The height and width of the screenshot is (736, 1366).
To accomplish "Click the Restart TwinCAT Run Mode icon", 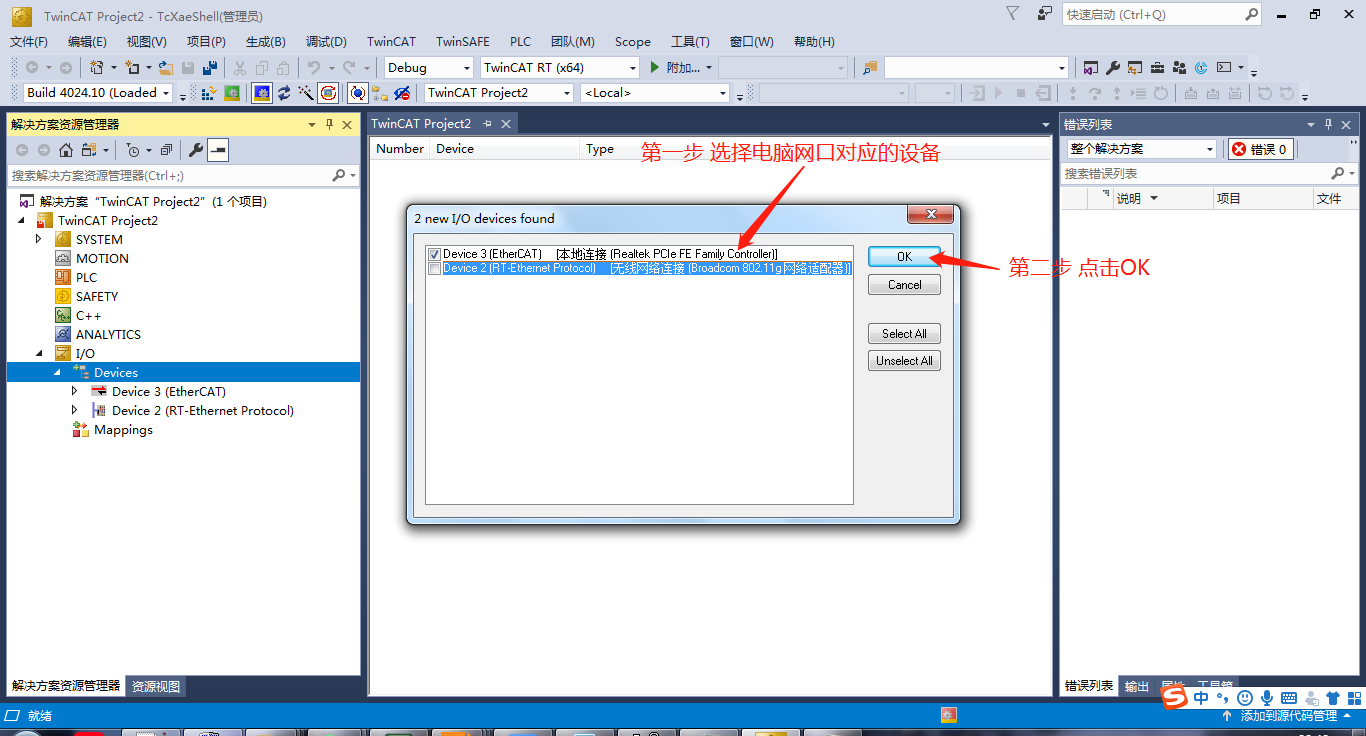I will tap(232, 93).
